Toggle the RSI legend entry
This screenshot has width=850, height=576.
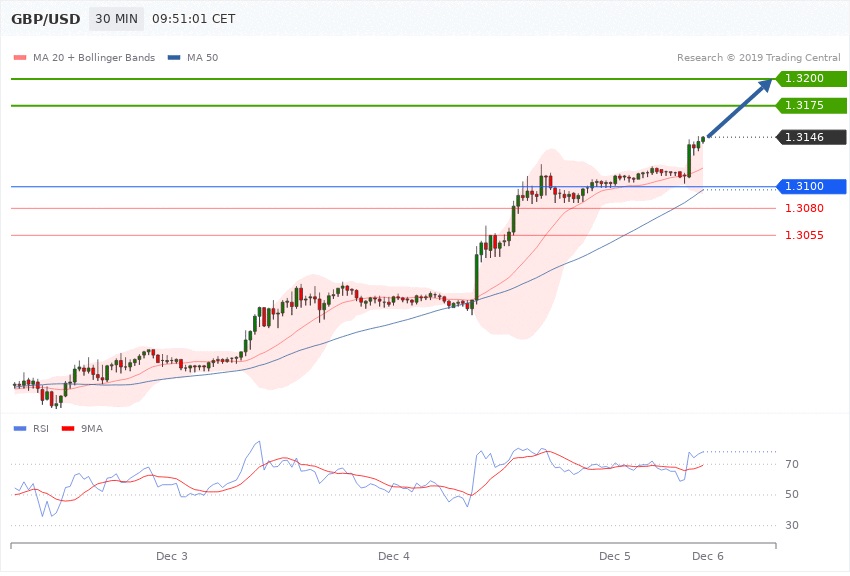click(36, 428)
